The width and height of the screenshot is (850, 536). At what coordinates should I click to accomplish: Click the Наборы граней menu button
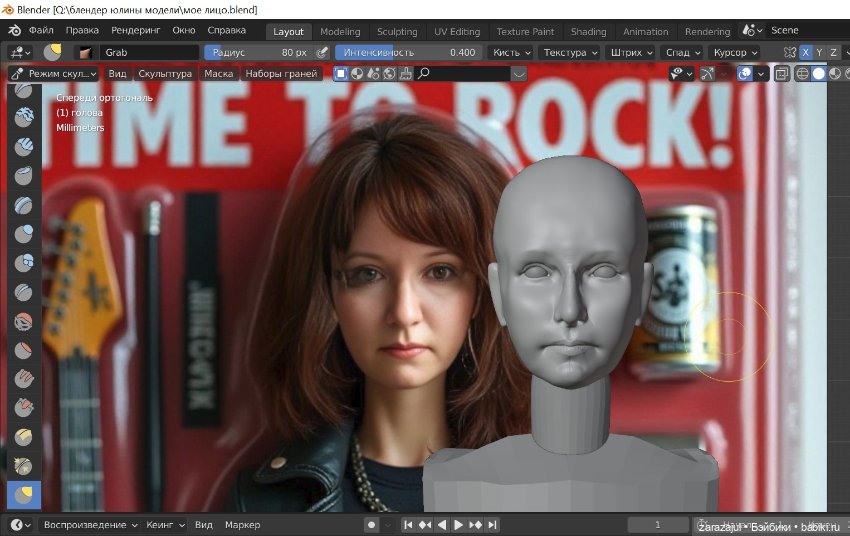tap(281, 73)
